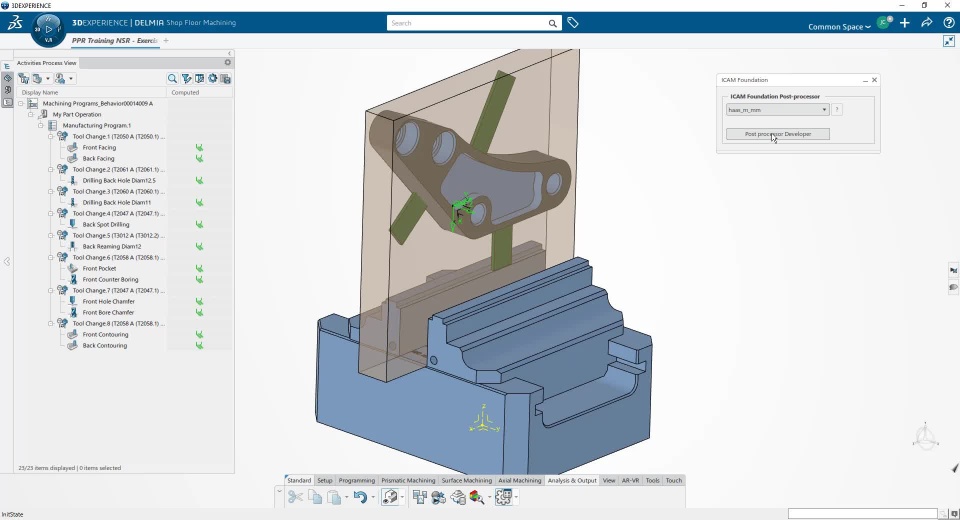Open the panel settings gear beside Activities Process View title

point(228,62)
